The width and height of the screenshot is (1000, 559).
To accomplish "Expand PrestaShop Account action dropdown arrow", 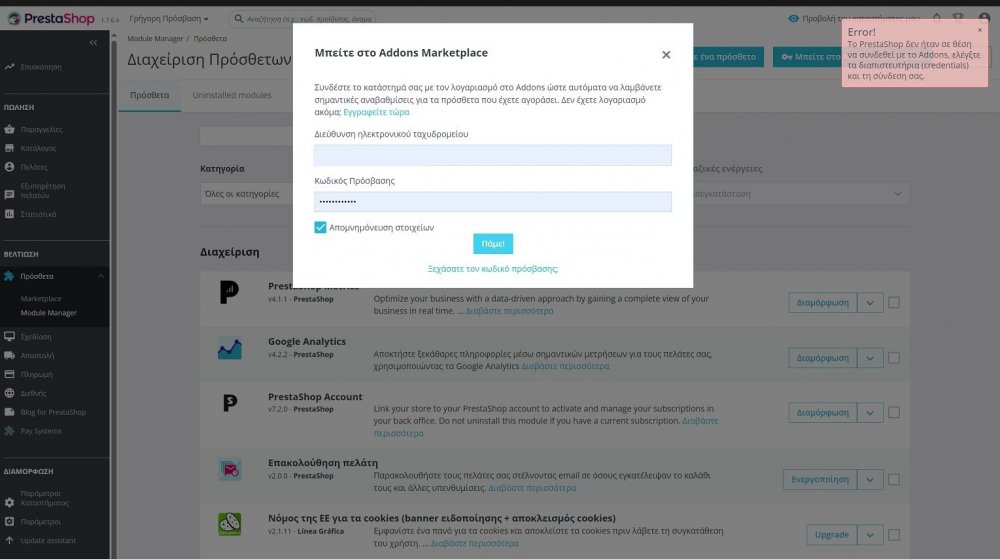I will pos(870,413).
